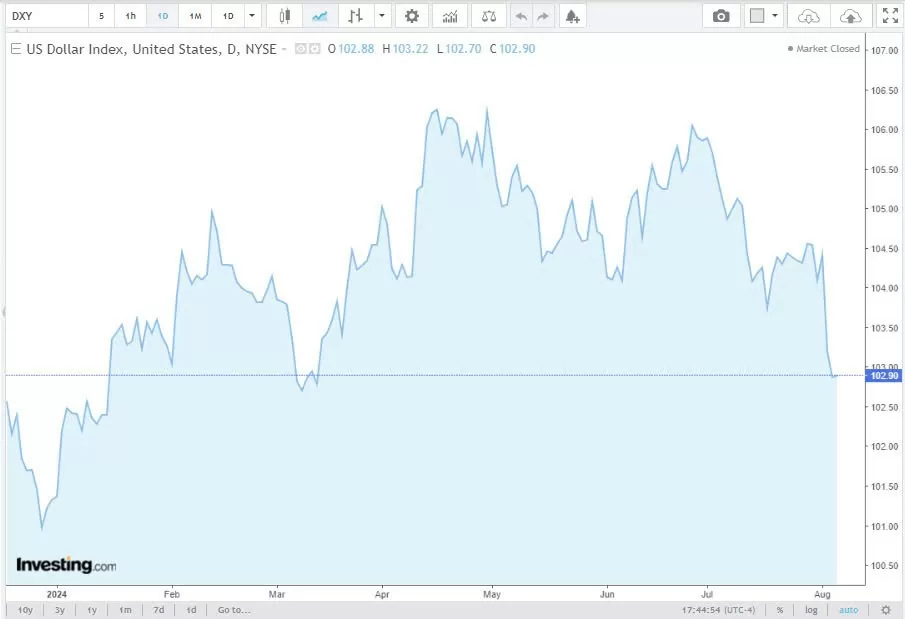Select the candlestick chart type icon
Viewport: 905px width, 619px height.
tap(283, 15)
